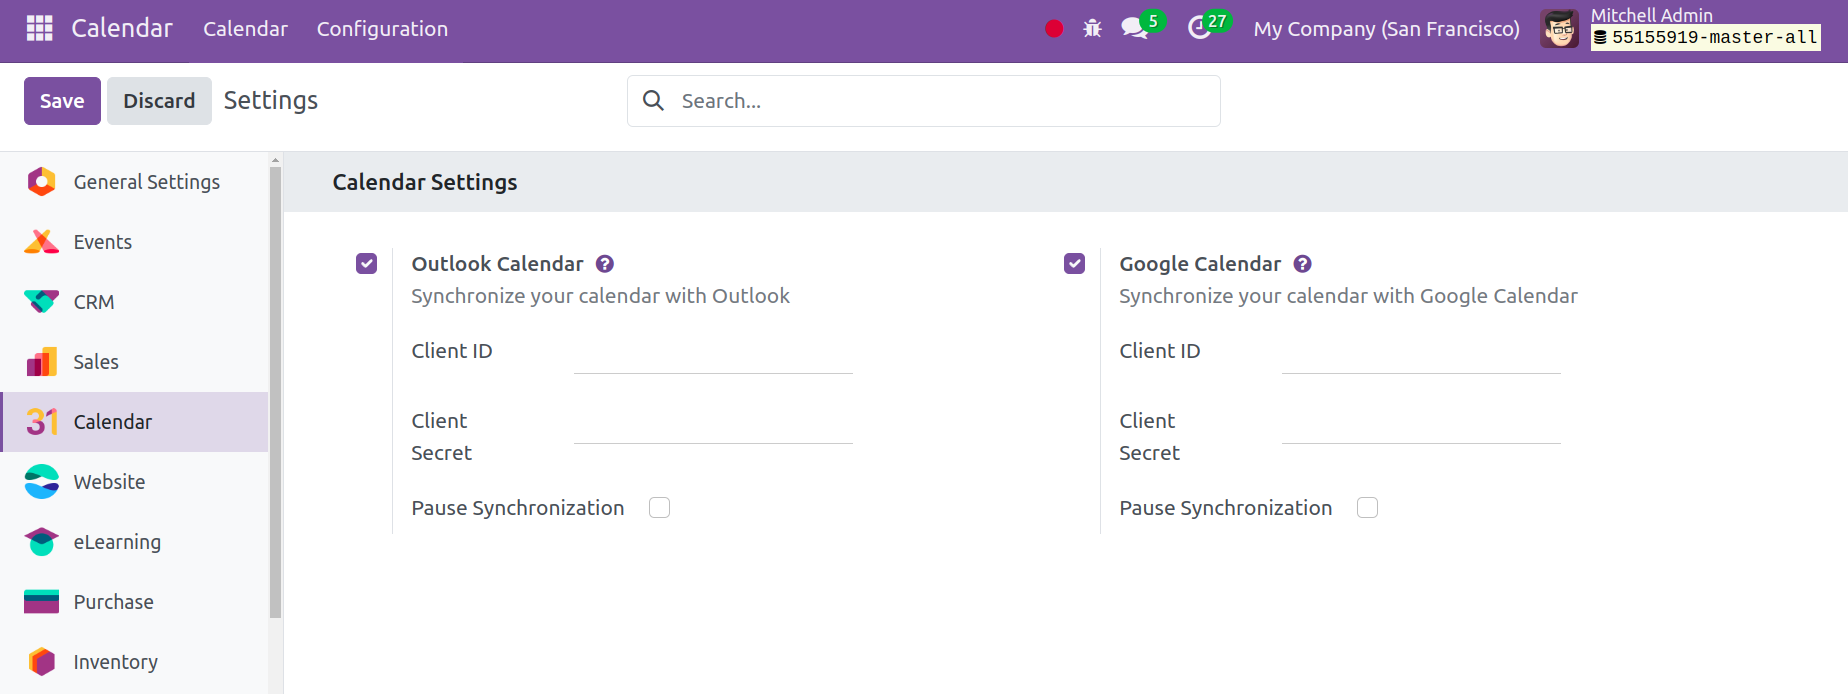
Task: Click the Website app icon
Action: [41, 482]
